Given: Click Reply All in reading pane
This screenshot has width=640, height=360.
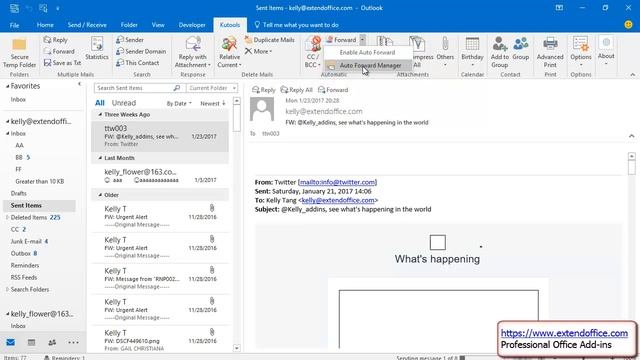Looking at the screenshot, I should [x=297, y=90].
